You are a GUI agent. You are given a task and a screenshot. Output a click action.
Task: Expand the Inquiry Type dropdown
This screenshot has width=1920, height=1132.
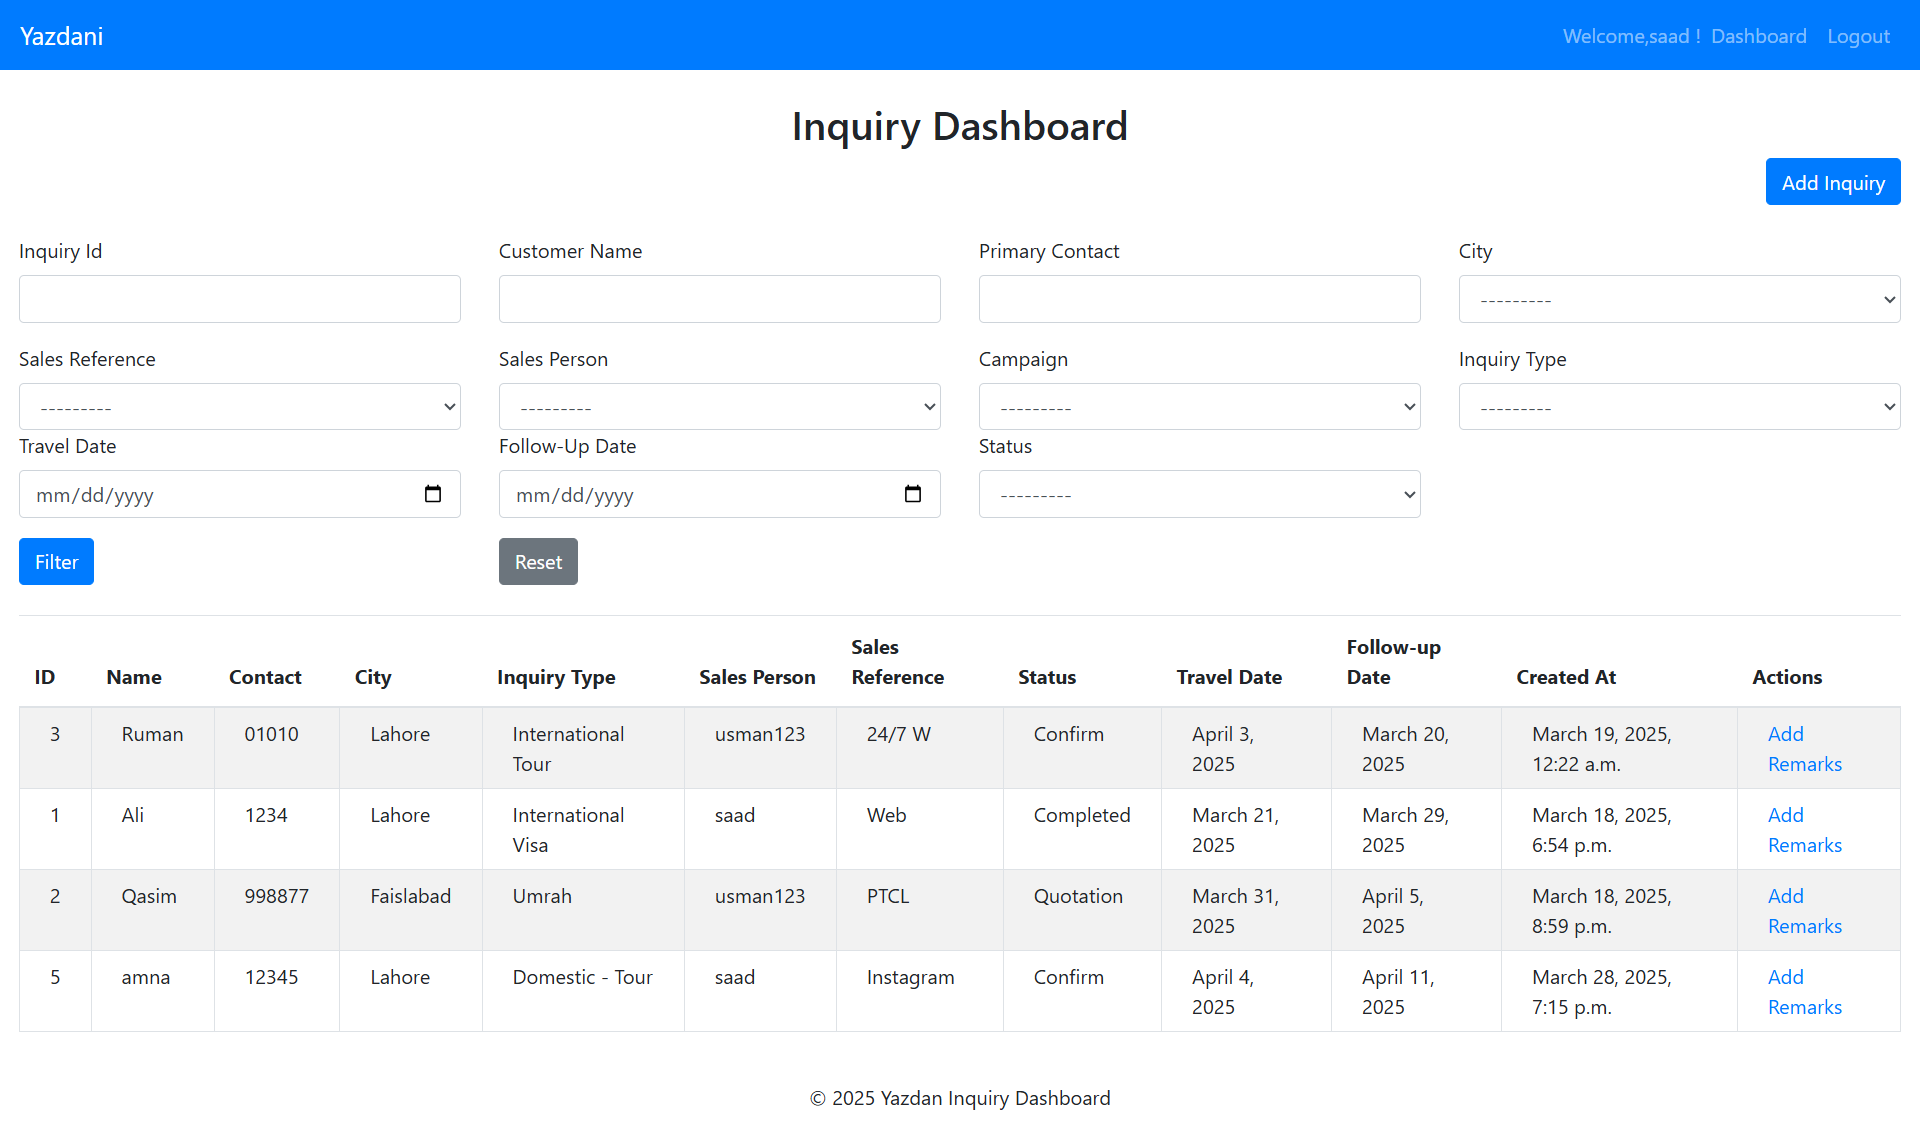1679,407
